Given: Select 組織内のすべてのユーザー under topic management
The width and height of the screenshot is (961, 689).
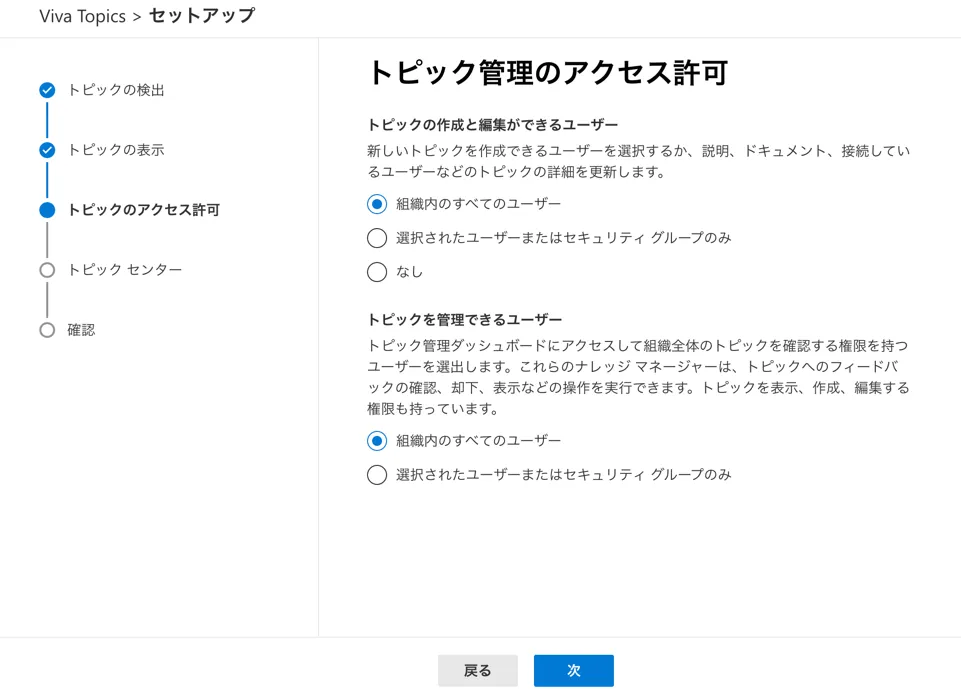Looking at the screenshot, I should tap(377, 441).
